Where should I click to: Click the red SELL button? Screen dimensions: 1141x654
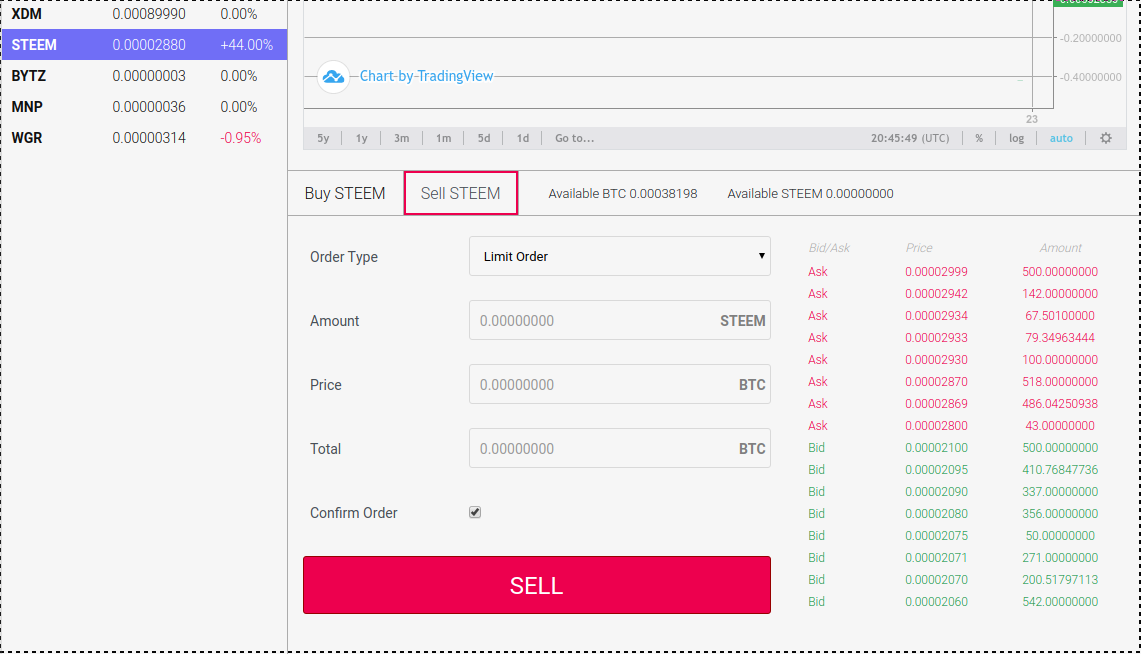537,585
